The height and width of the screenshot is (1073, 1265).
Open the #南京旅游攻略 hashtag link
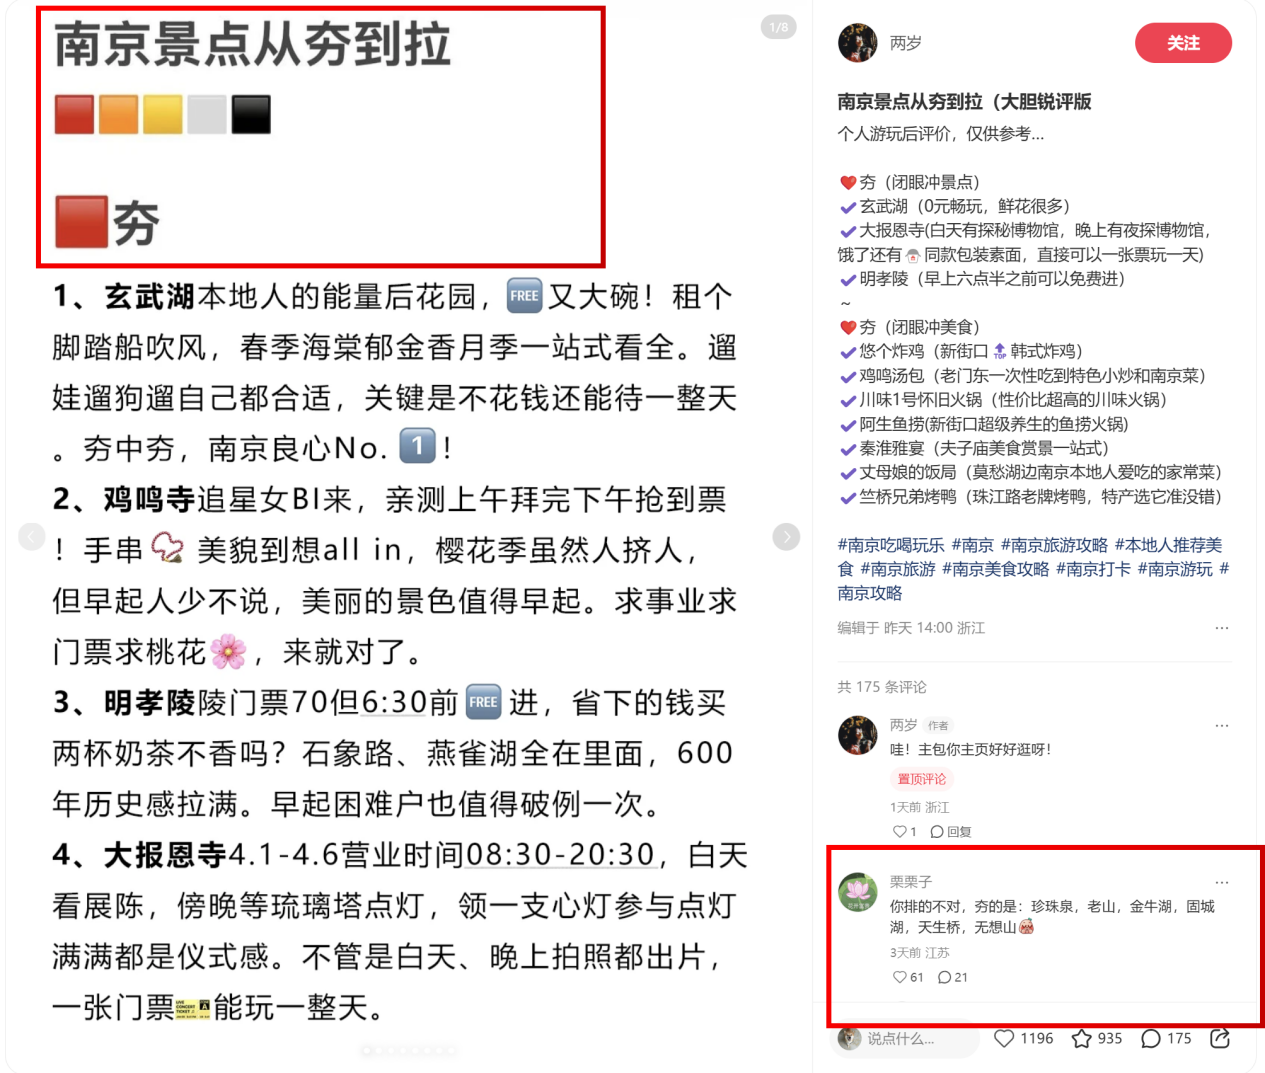pyautogui.click(x=1054, y=545)
